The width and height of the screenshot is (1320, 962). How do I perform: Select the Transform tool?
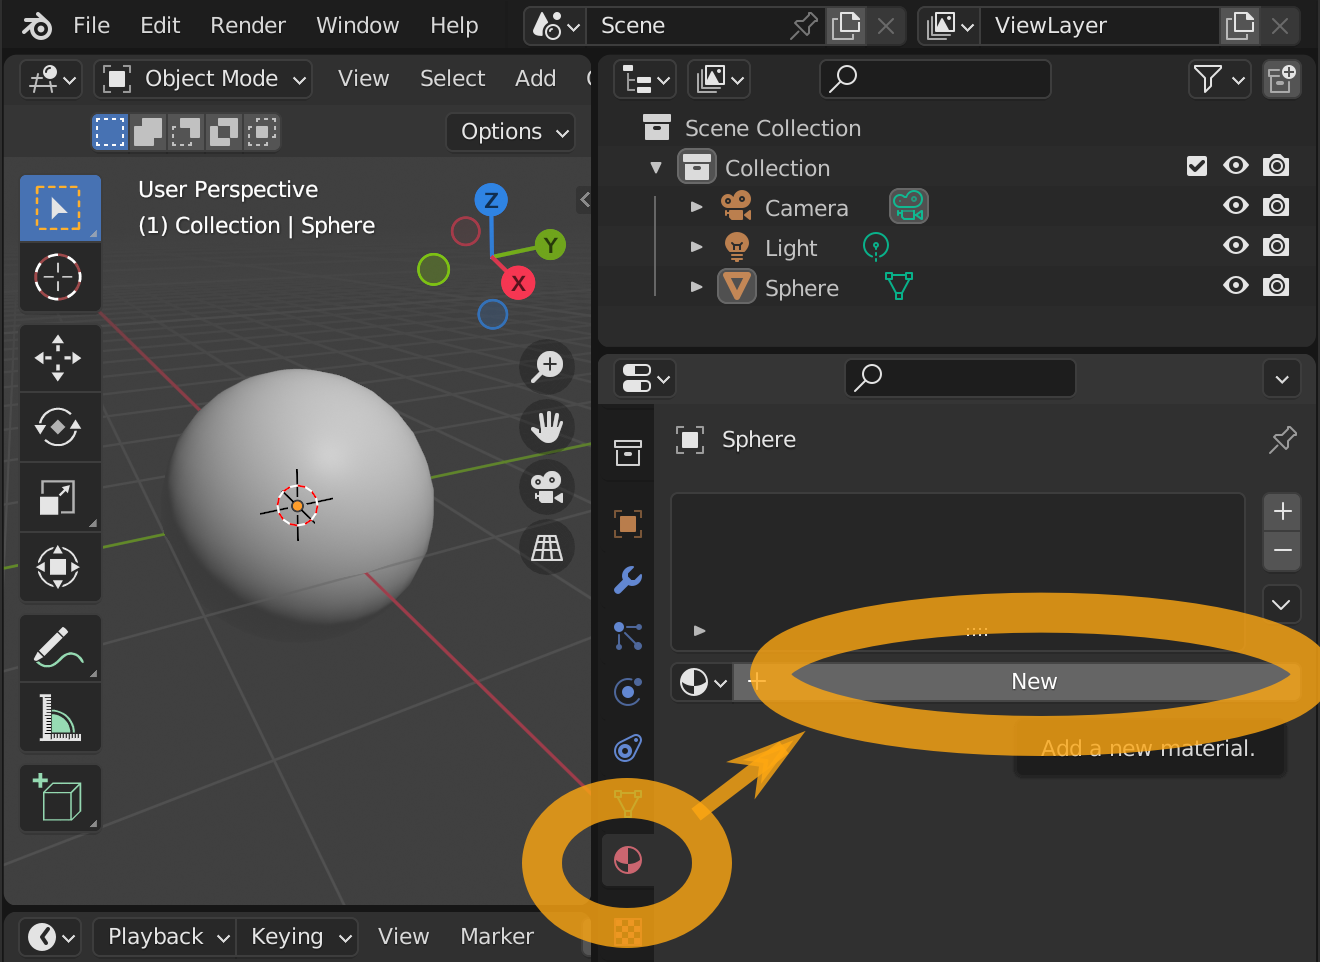click(60, 567)
